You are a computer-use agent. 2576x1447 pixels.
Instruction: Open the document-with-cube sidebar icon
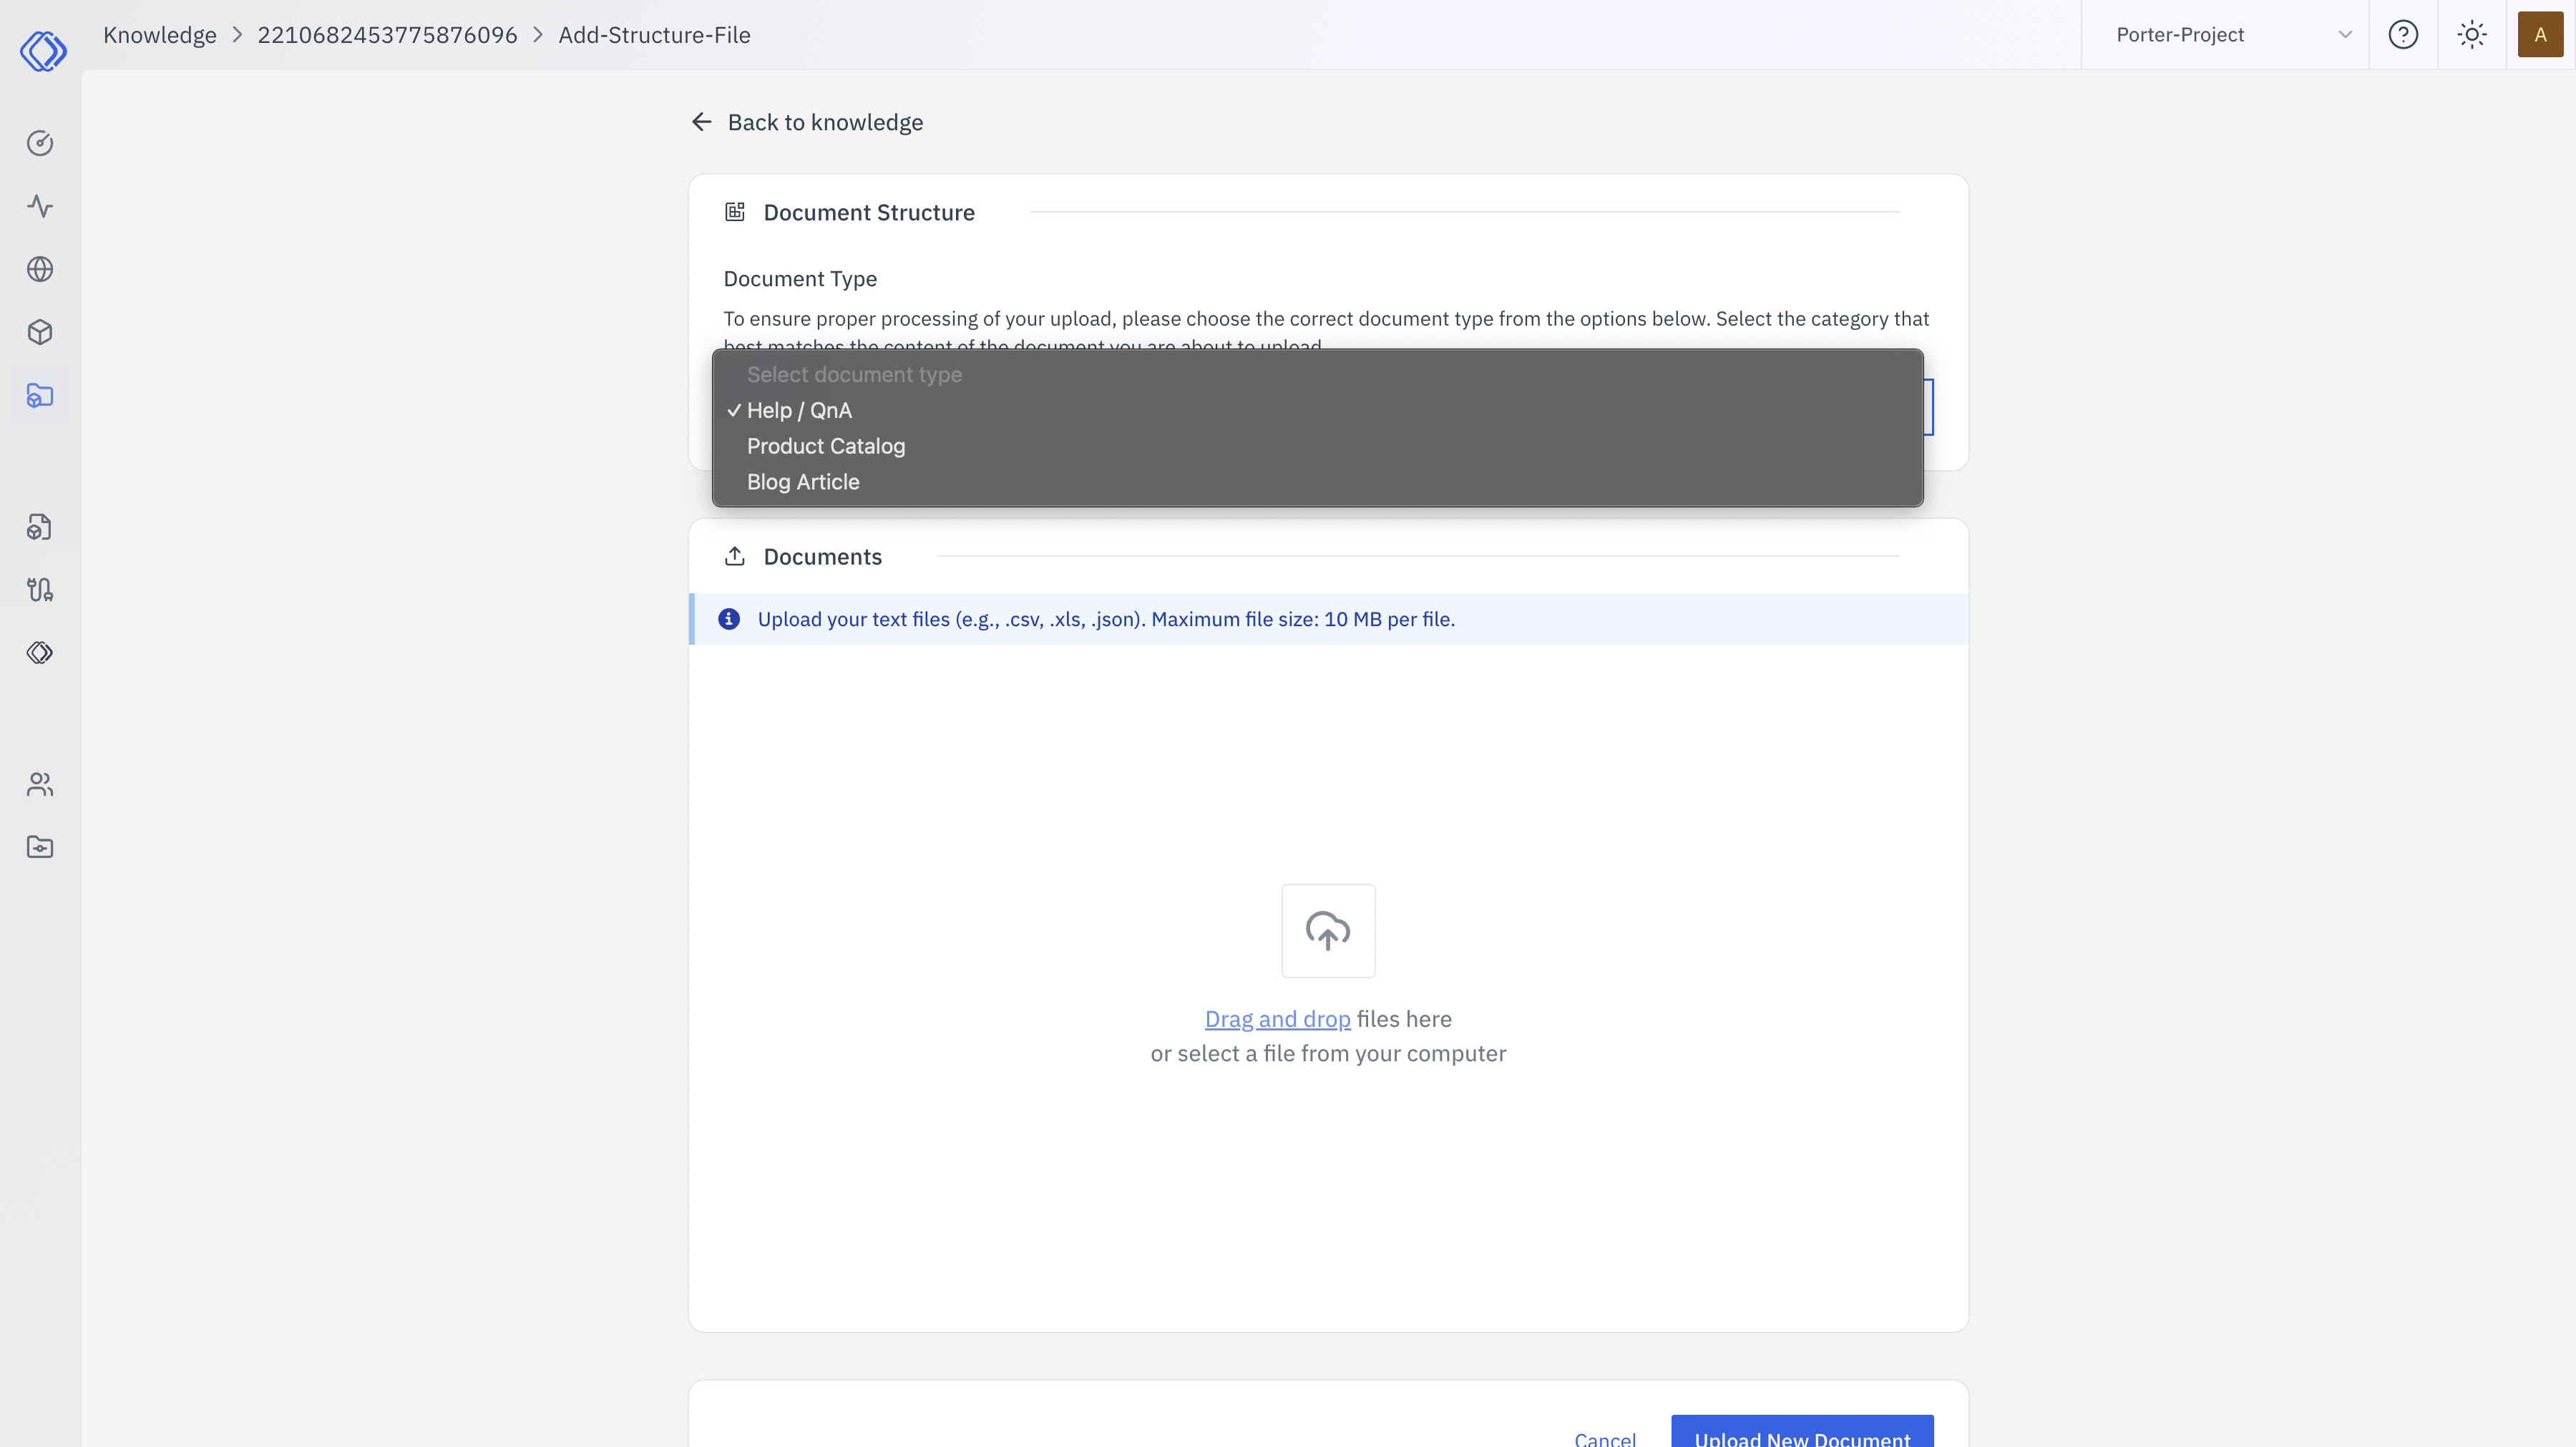[x=40, y=527]
